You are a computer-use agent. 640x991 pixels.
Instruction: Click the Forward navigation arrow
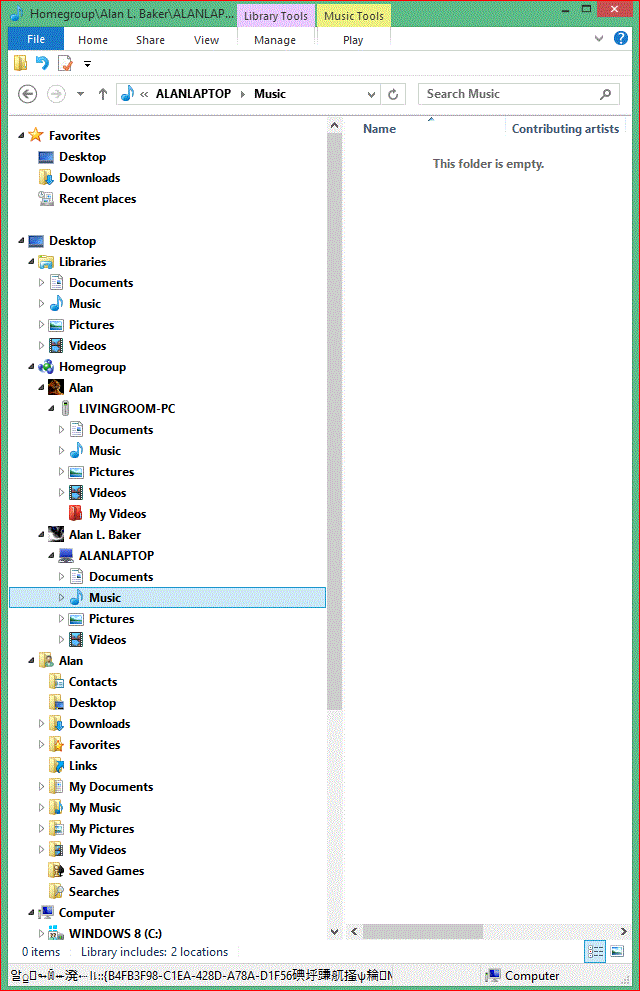pos(56,94)
